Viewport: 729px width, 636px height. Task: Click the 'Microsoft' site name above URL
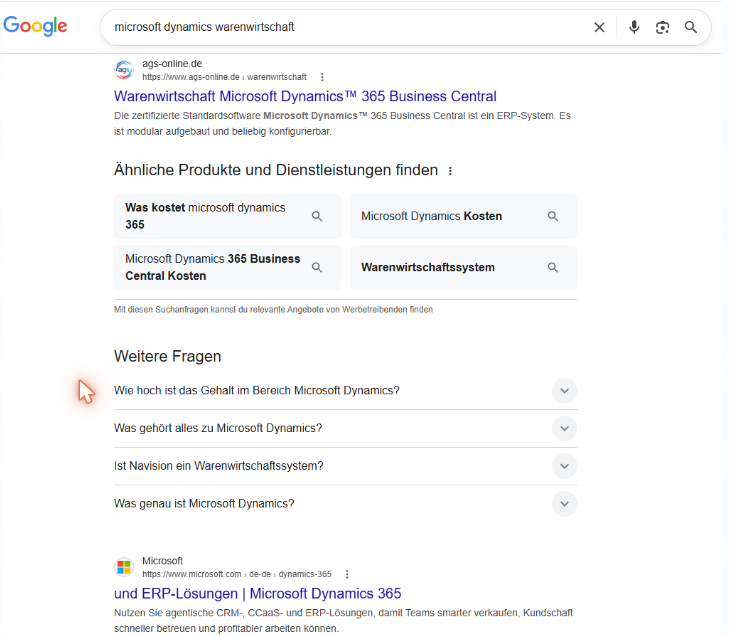point(162,561)
